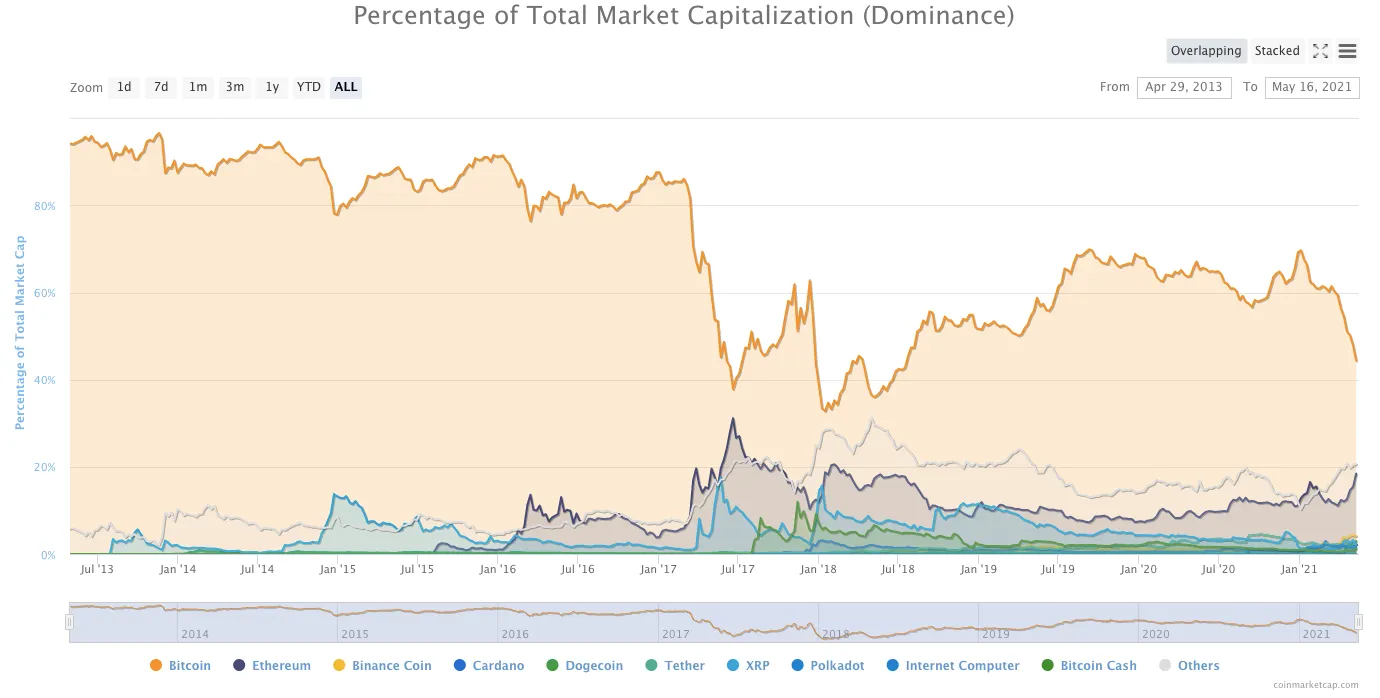Viewport: 1380px width, 698px height.
Task: Select the ALL zoom range
Action: [346, 87]
